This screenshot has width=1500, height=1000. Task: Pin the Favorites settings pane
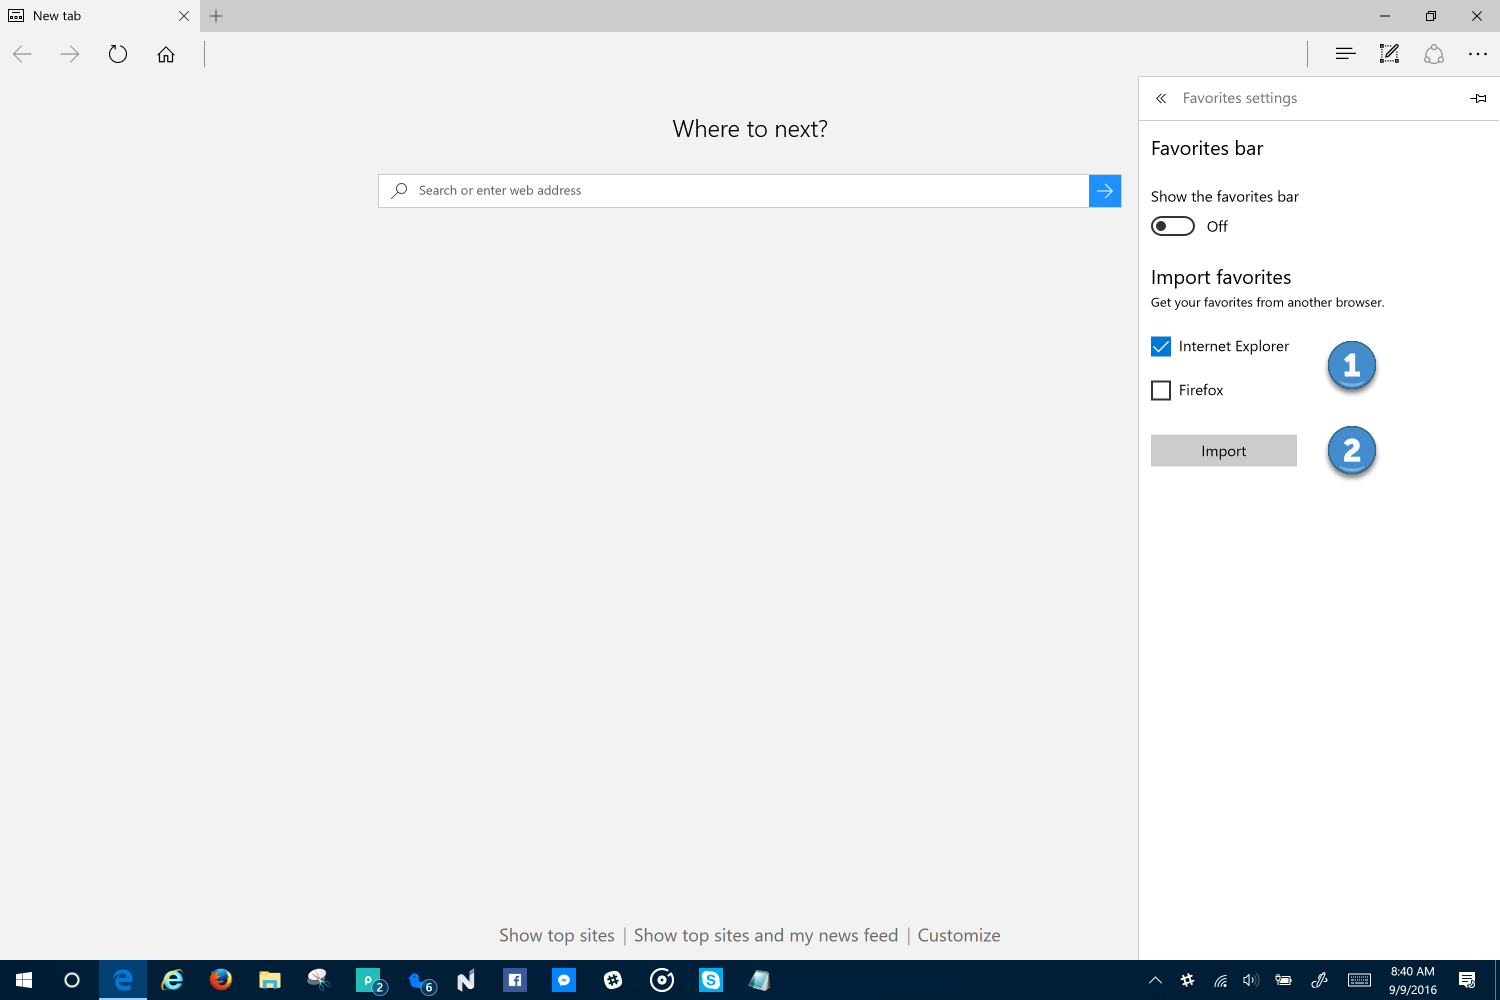tap(1478, 98)
